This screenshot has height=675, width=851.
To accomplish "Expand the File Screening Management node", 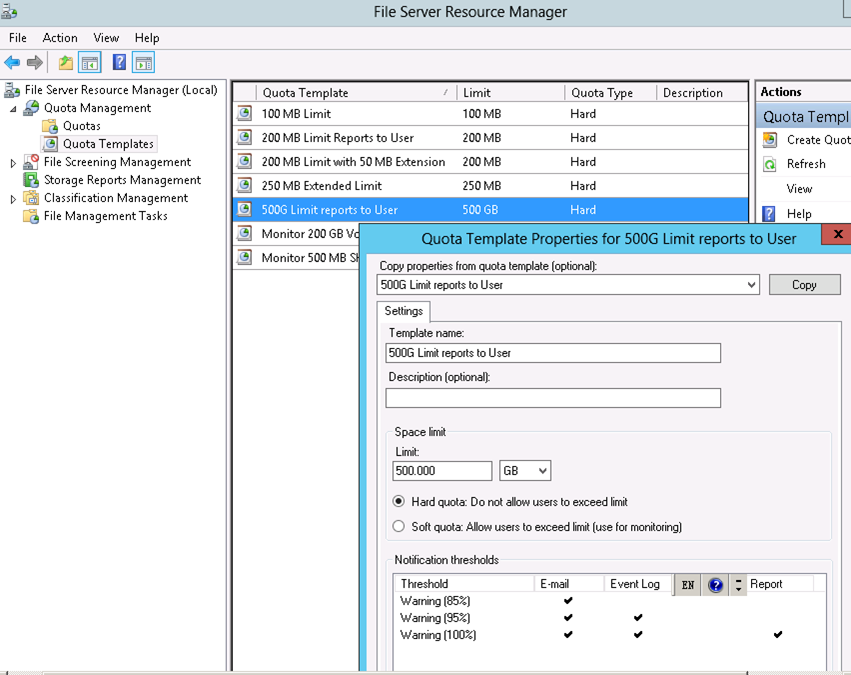I will 13,163.
